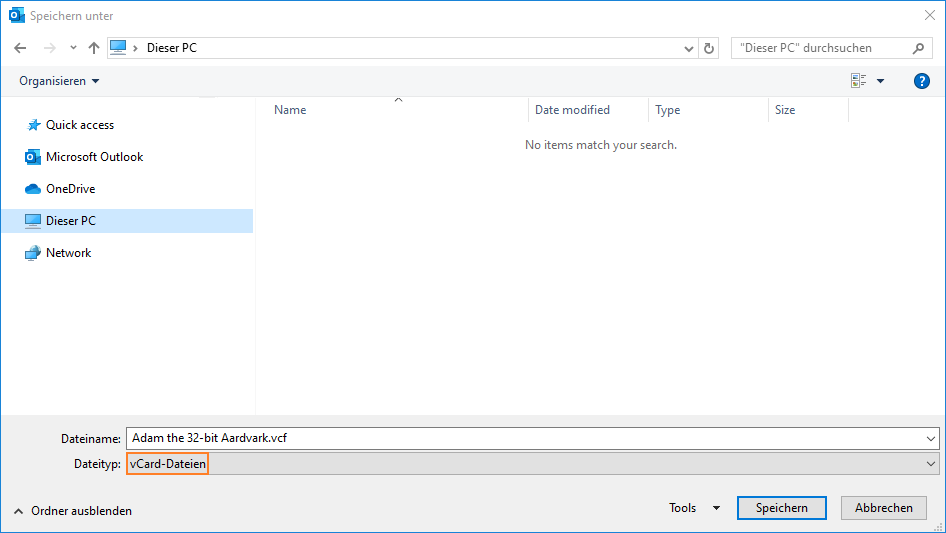The height and width of the screenshot is (533, 946).
Task: Go up one folder level
Action: [x=94, y=48]
